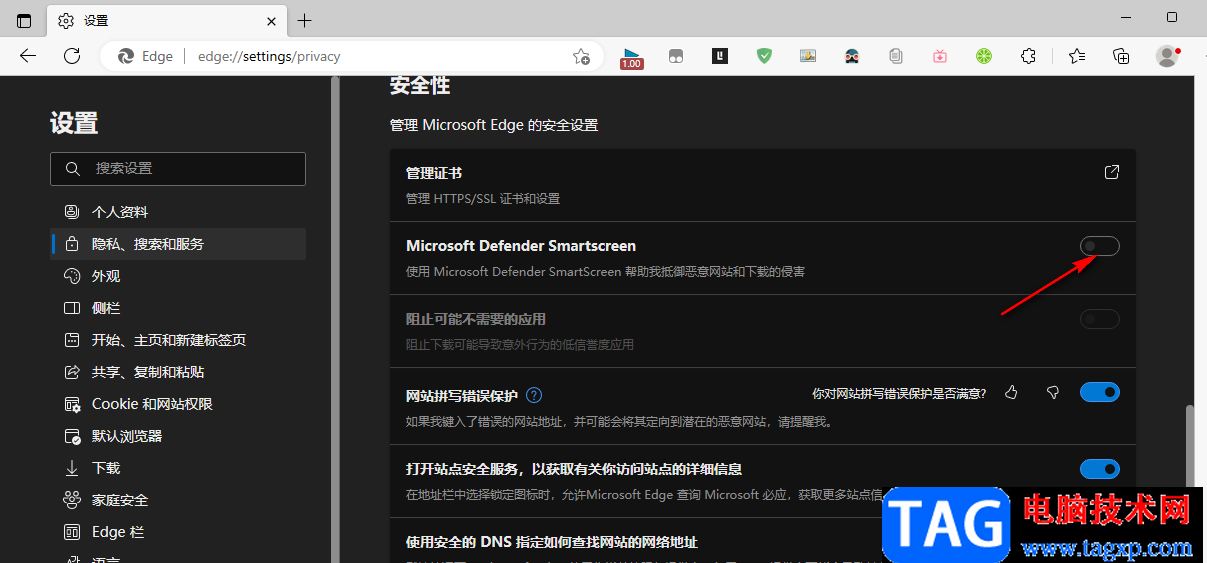Refresh the current settings page

(72, 56)
